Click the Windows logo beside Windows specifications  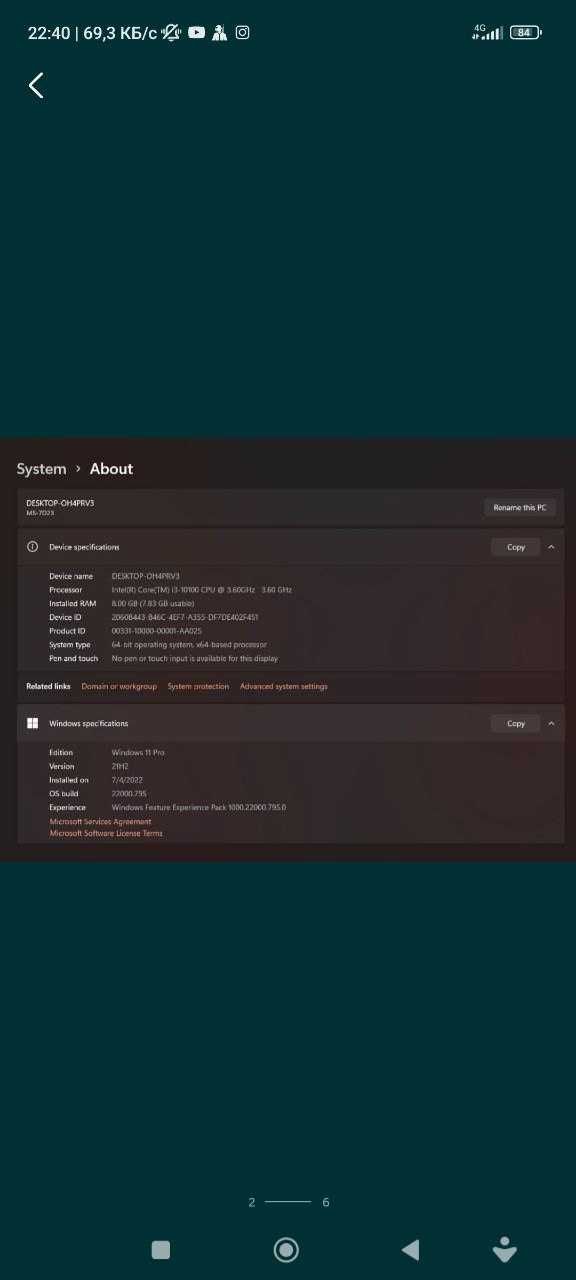[x=32, y=723]
